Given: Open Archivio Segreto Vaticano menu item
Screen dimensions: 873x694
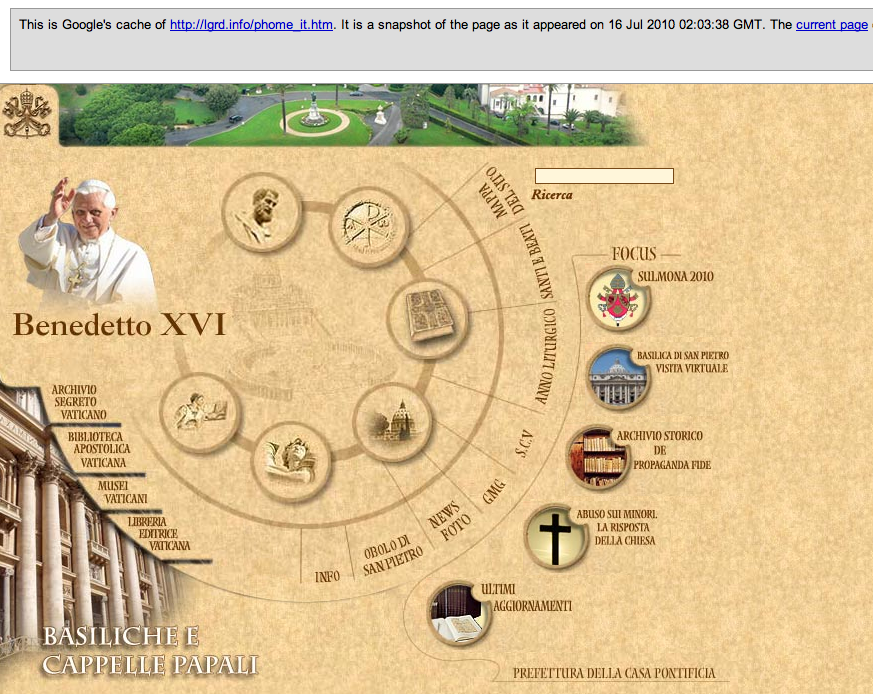Looking at the screenshot, I should 82,401.
